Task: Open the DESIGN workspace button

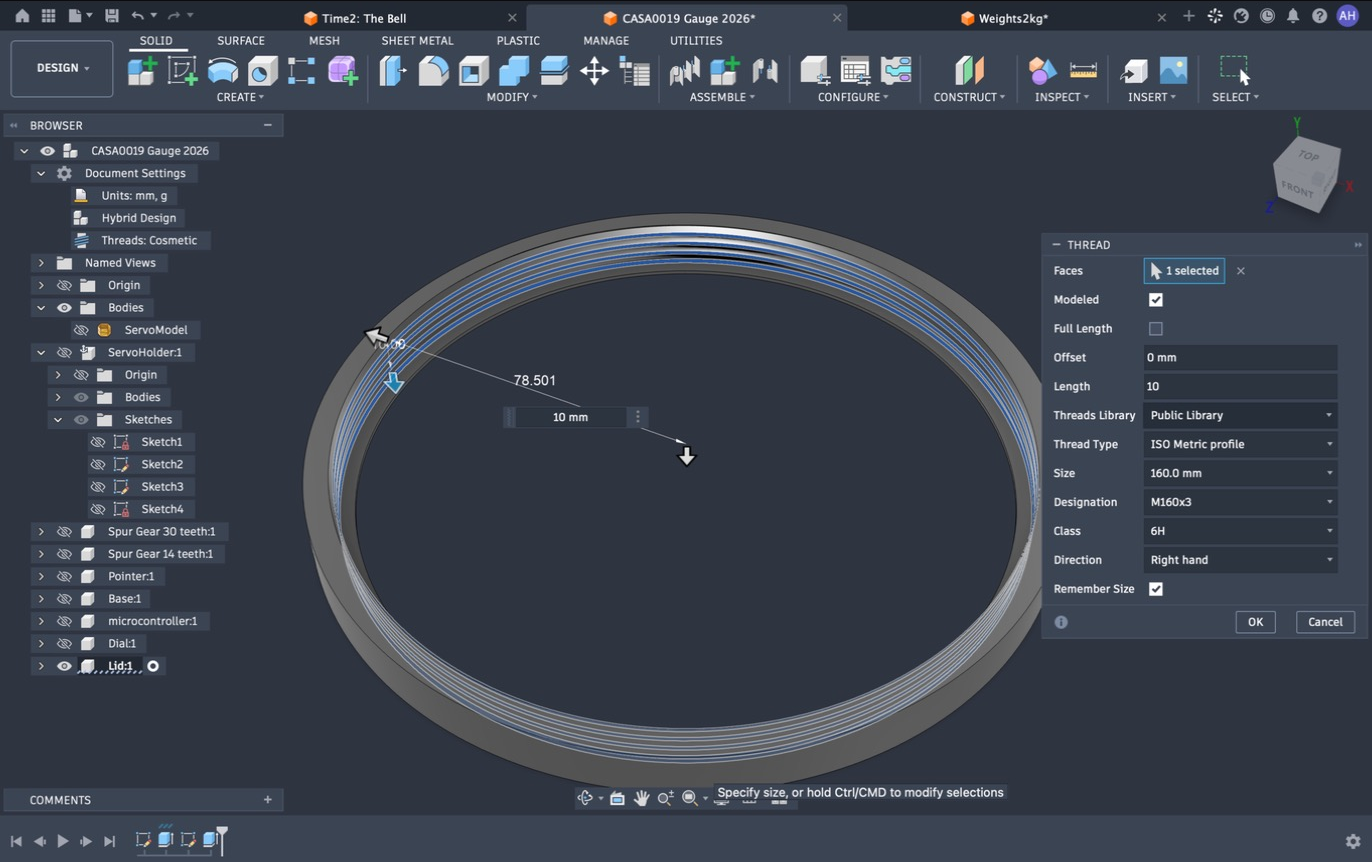Action: [x=62, y=68]
